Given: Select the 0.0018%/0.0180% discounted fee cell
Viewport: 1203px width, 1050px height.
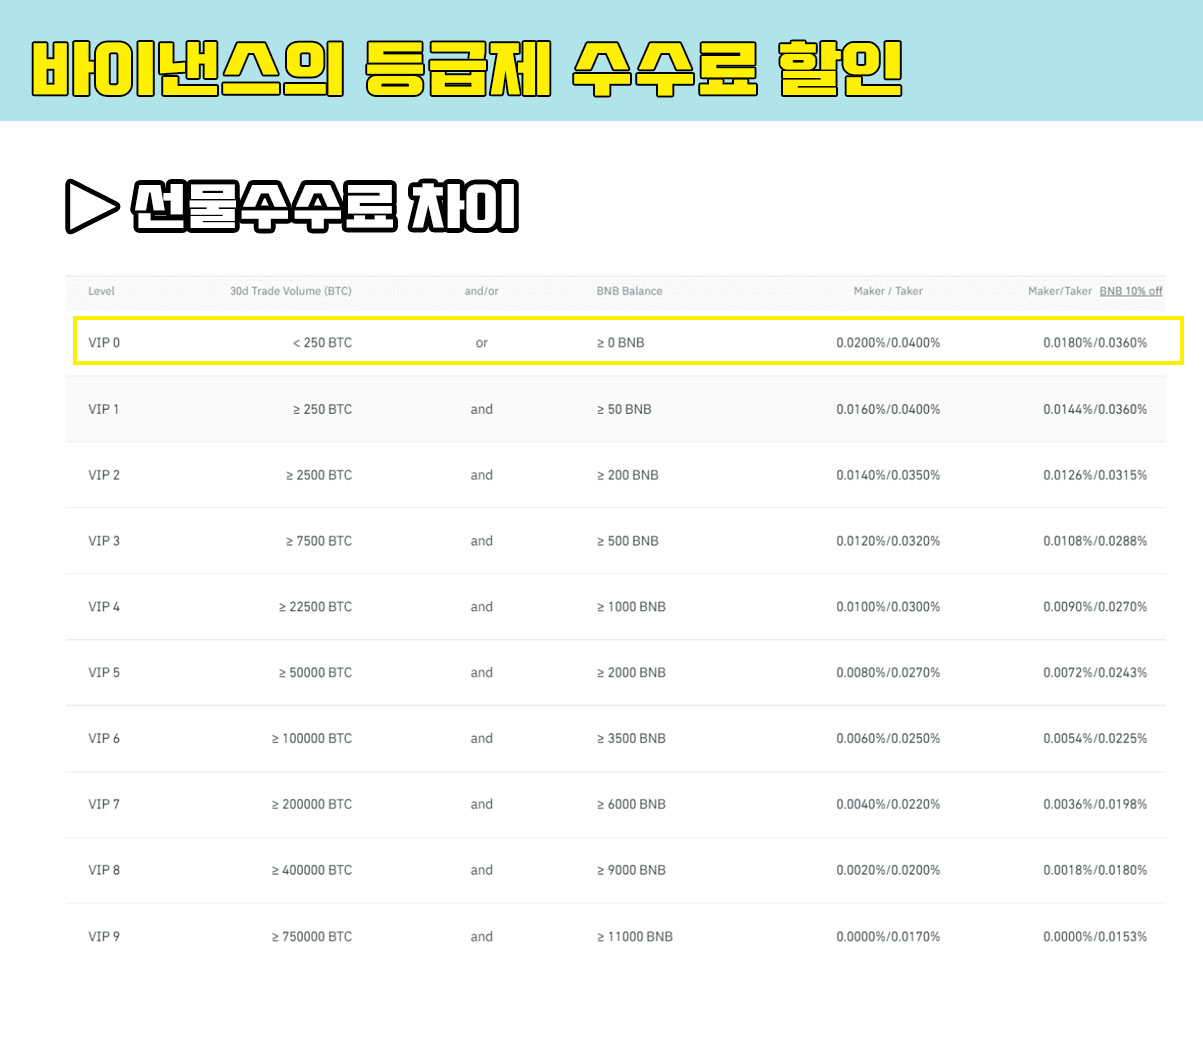Looking at the screenshot, I should coord(1095,870).
